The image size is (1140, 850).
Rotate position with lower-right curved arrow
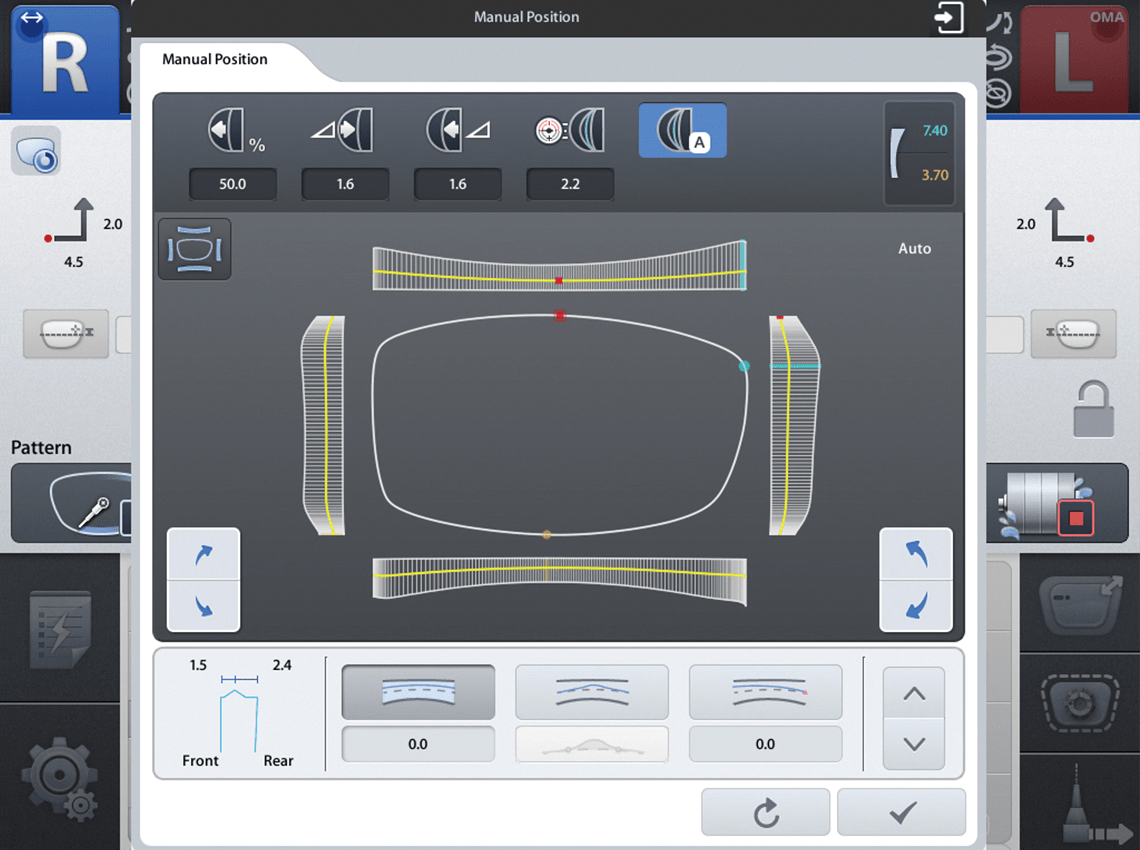click(x=916, y=606)
